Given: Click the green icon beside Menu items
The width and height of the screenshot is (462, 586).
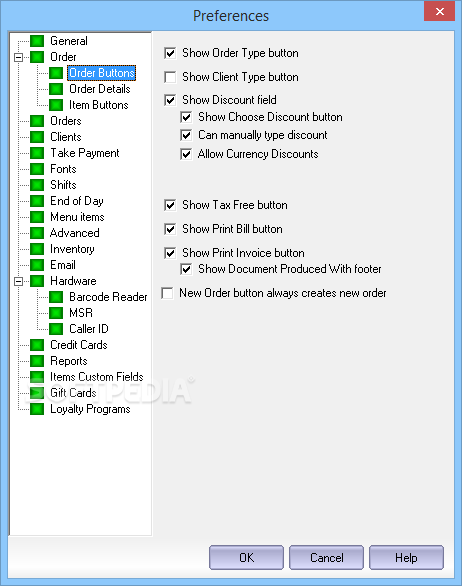Looking at the screenshot, I should (x=37, y=217).
